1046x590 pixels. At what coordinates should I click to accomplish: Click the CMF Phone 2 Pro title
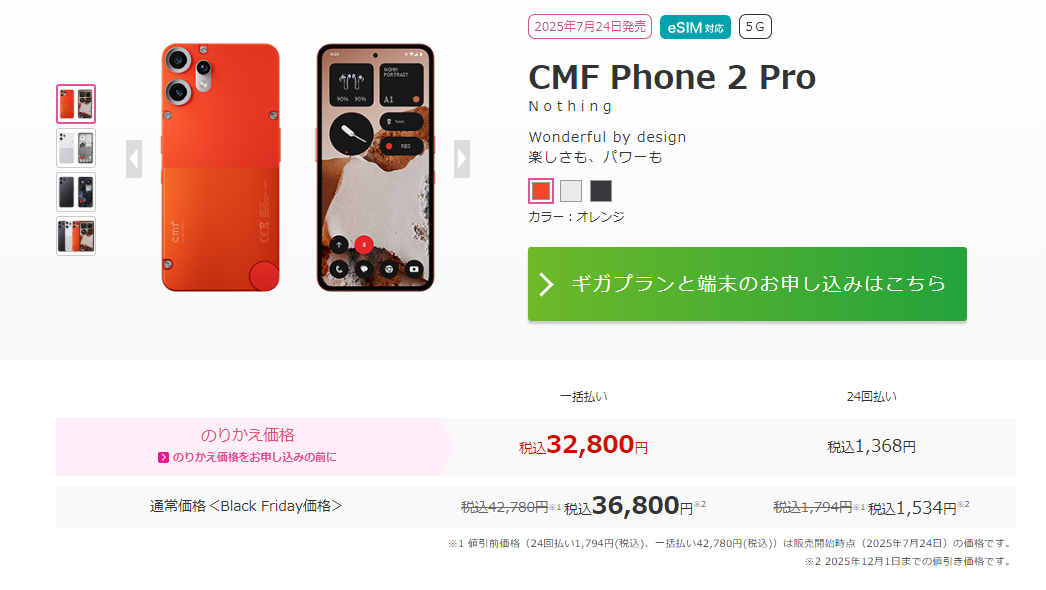(x=672, y=77)
